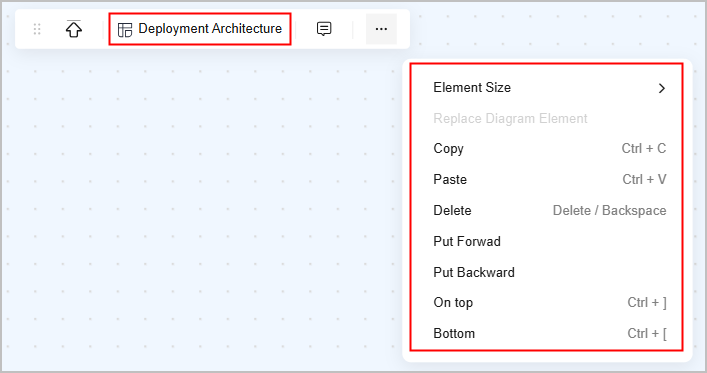The width and height of the screenshot is (707, 373).
Task: Open the comment speech bubble icon
Action: (324, 29)
